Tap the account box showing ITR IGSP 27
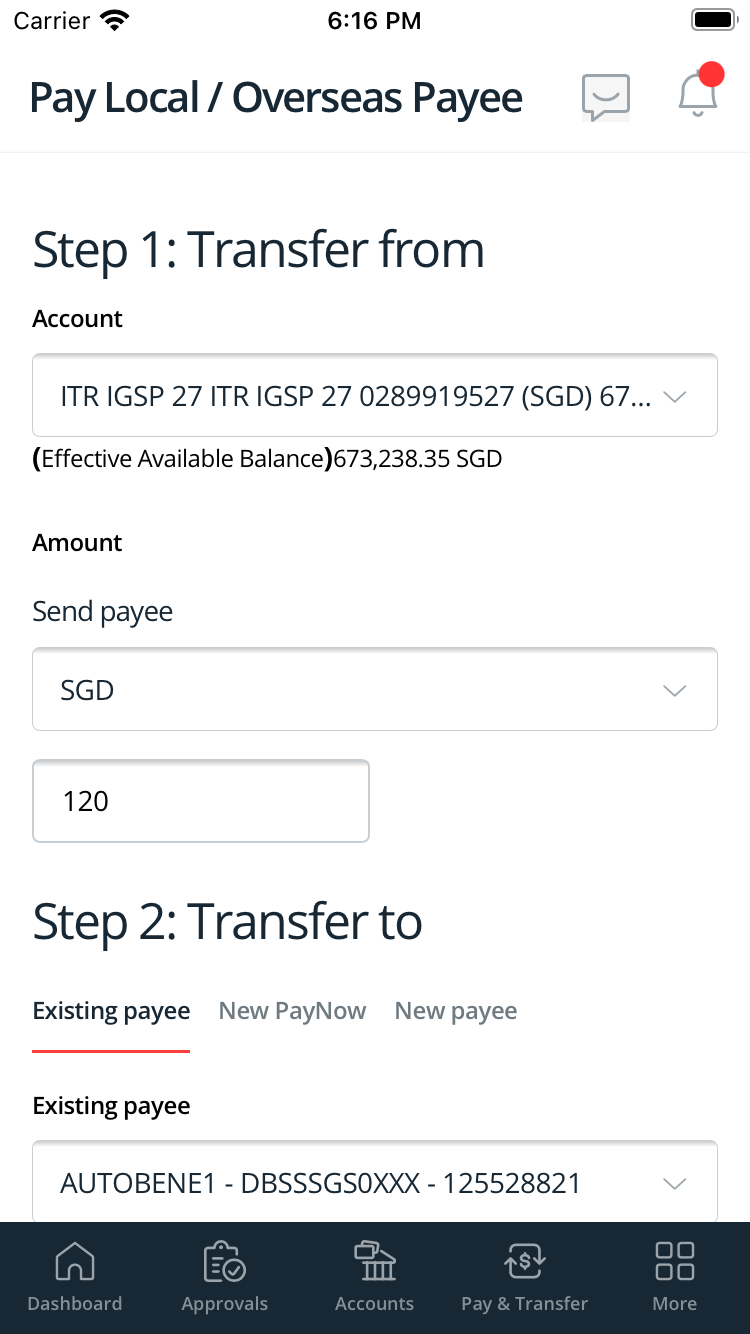The height and width of the screenshot is (1334, 750). 375,395
